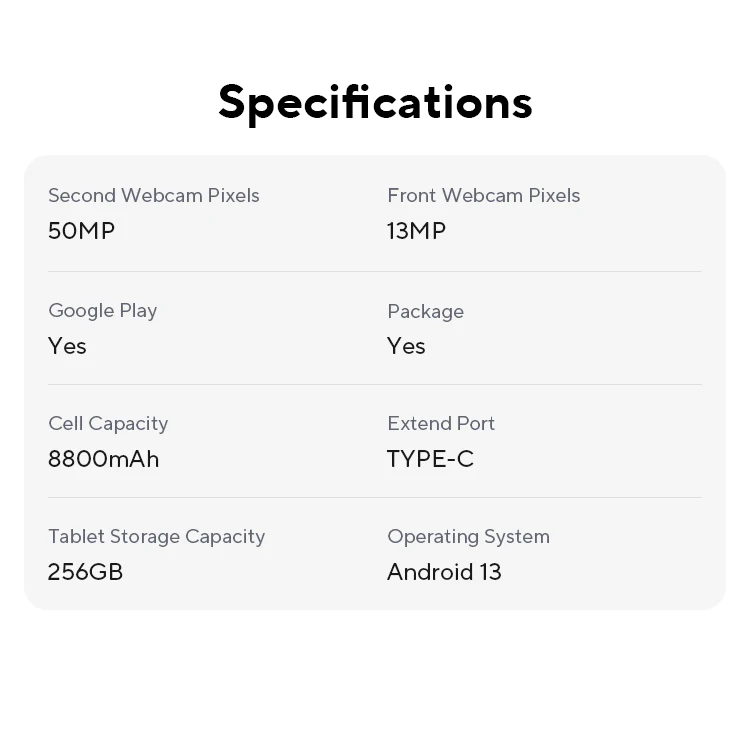
Task: Select the Extend Port label
Action: pos(441,423)
